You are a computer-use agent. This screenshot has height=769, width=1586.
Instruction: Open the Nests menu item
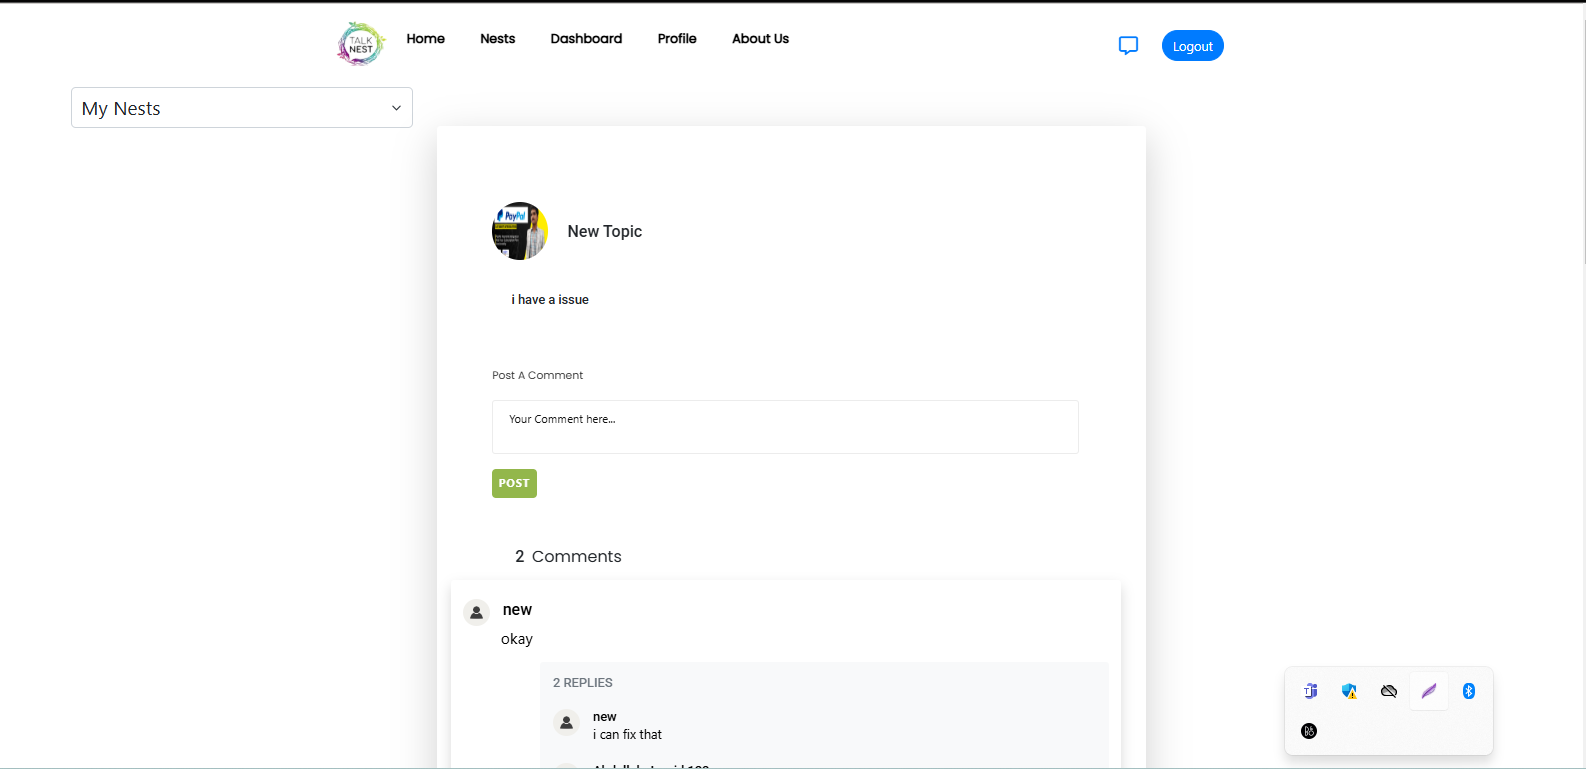[x=497, y=39]
